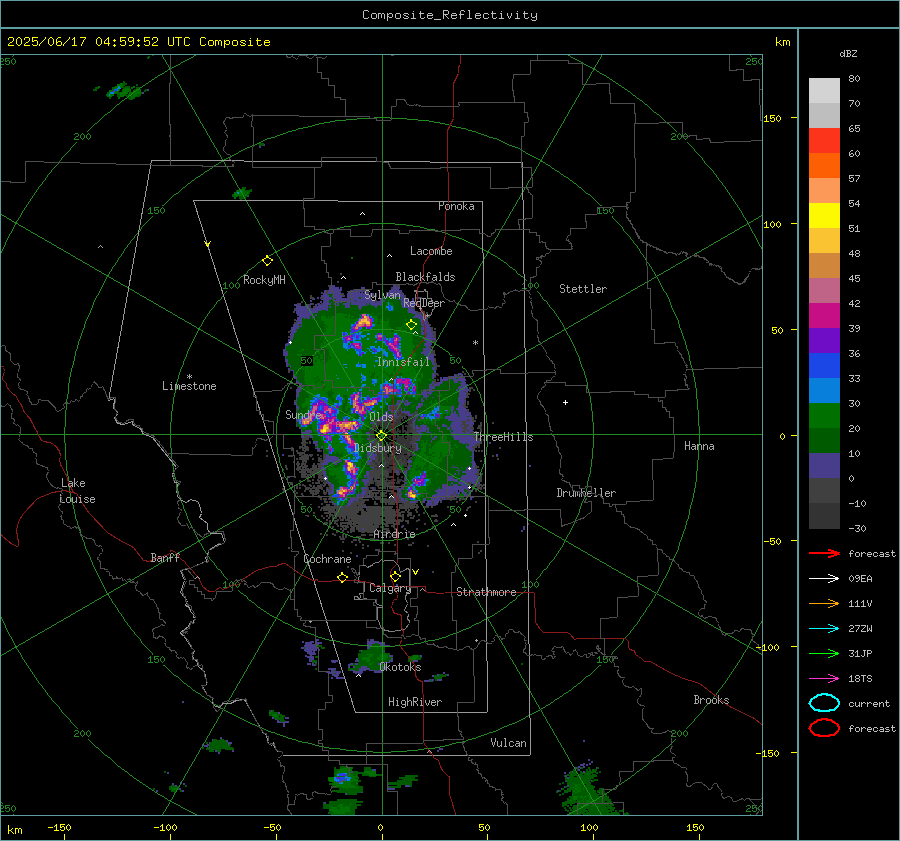Viewport: 900px width, 841px height.
Task: Click the yellow diamond marker by RedDeer
Action: [x=411, y=325]
